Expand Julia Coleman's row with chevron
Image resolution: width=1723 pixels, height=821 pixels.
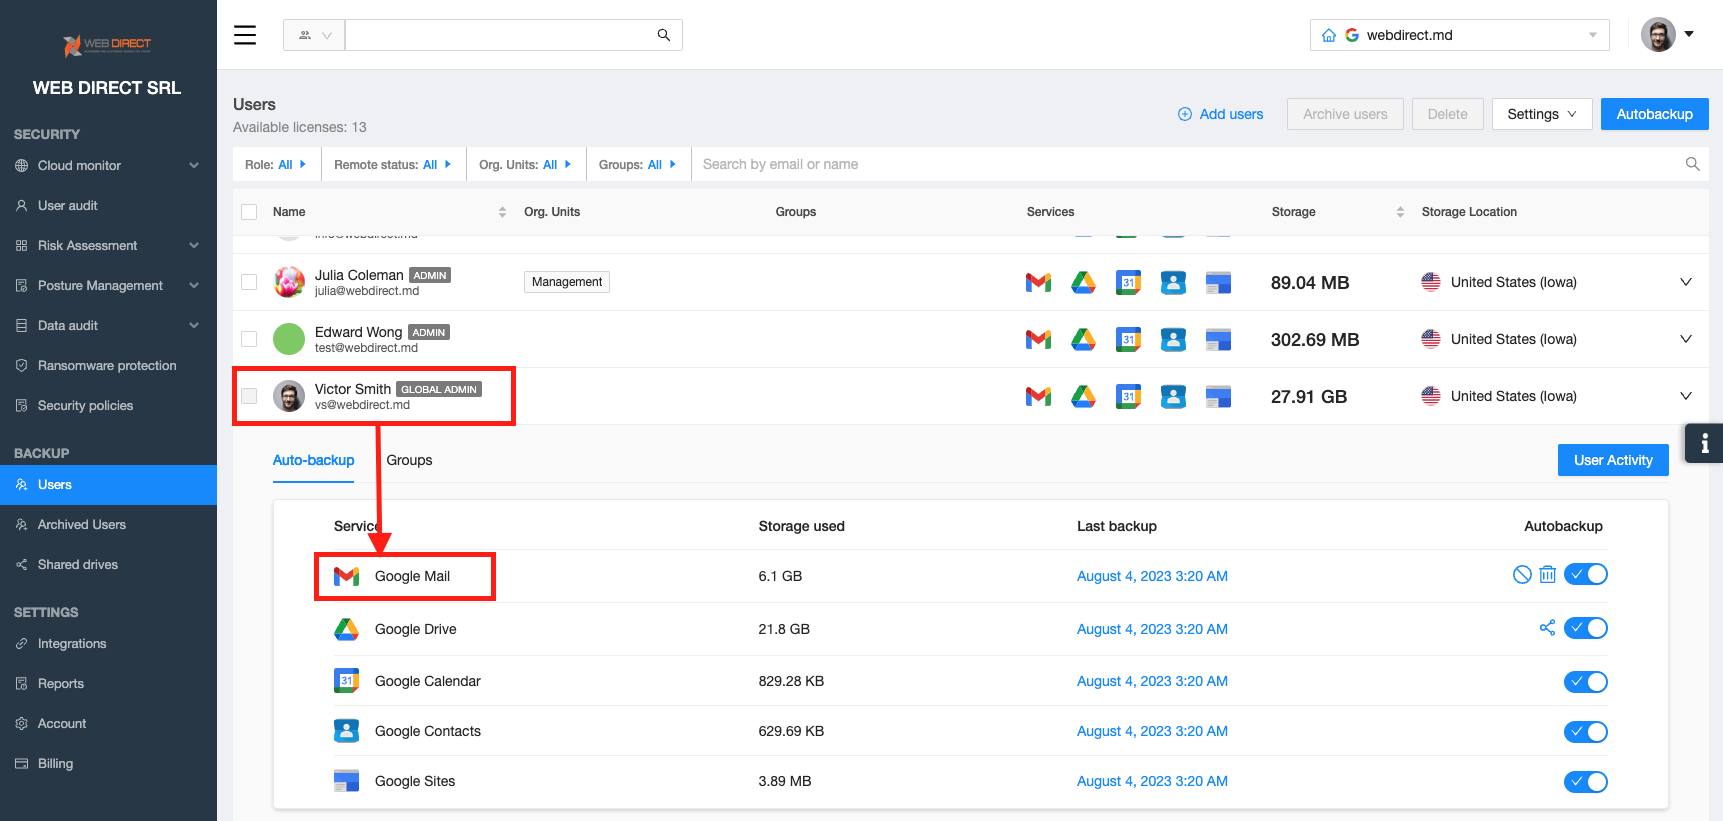tap(1685, 282)
